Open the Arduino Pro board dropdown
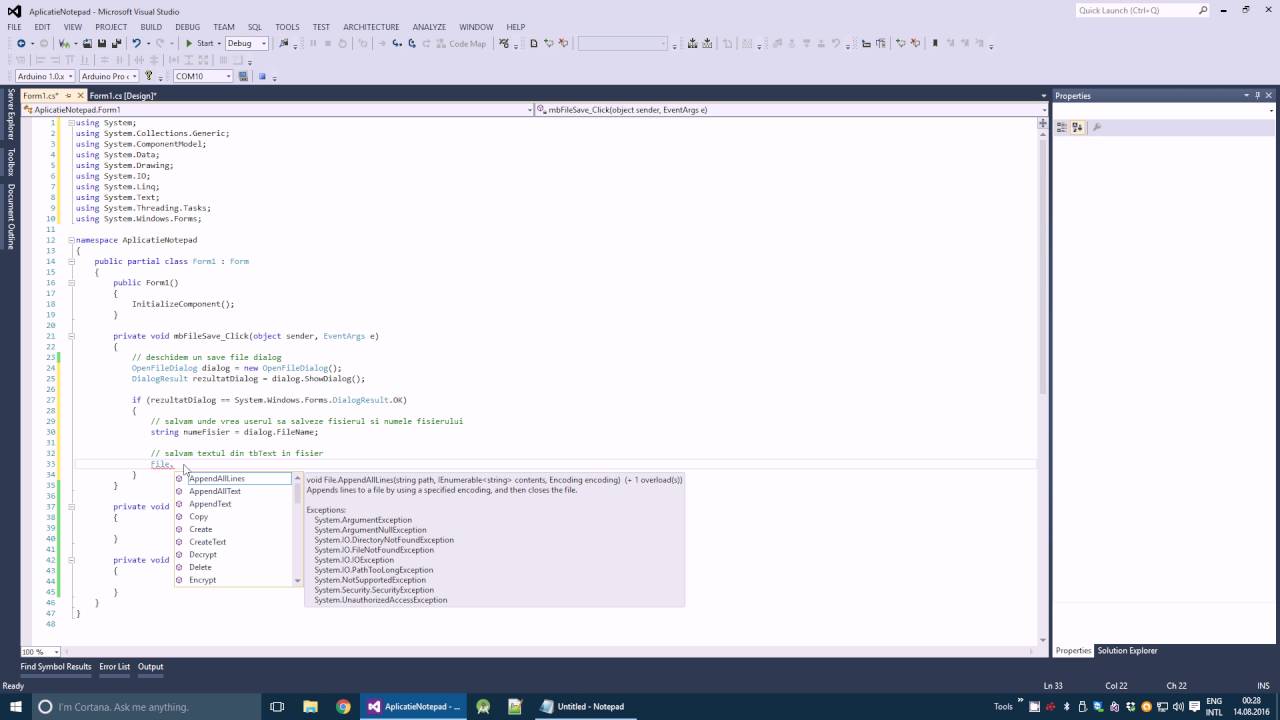The image size is (1280, 720). (x=109, y=76)
